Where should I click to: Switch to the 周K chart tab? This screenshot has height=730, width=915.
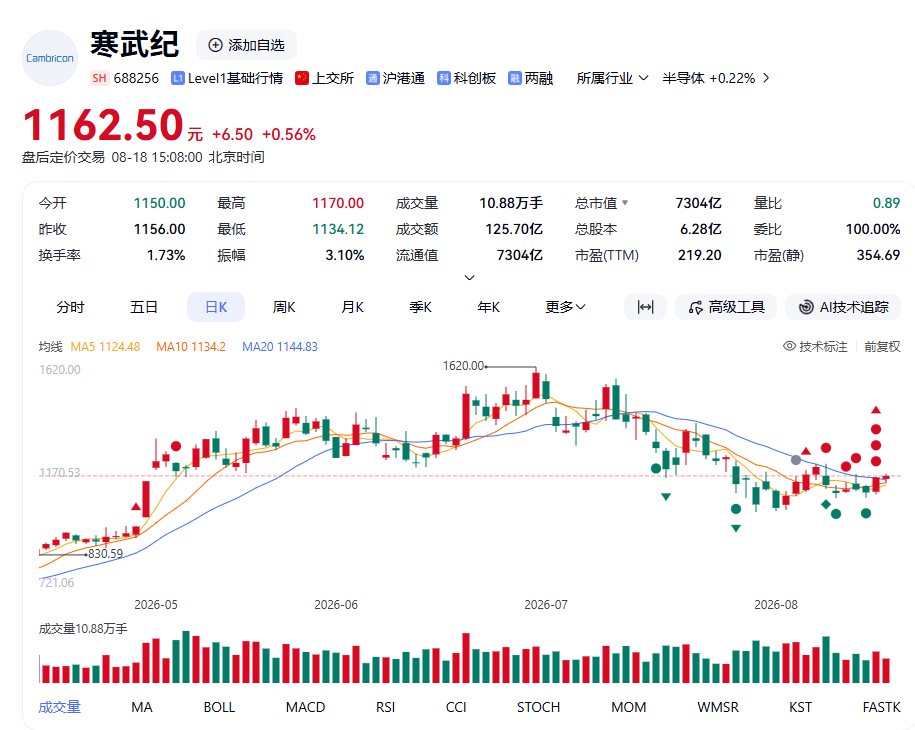pos(284,307)
